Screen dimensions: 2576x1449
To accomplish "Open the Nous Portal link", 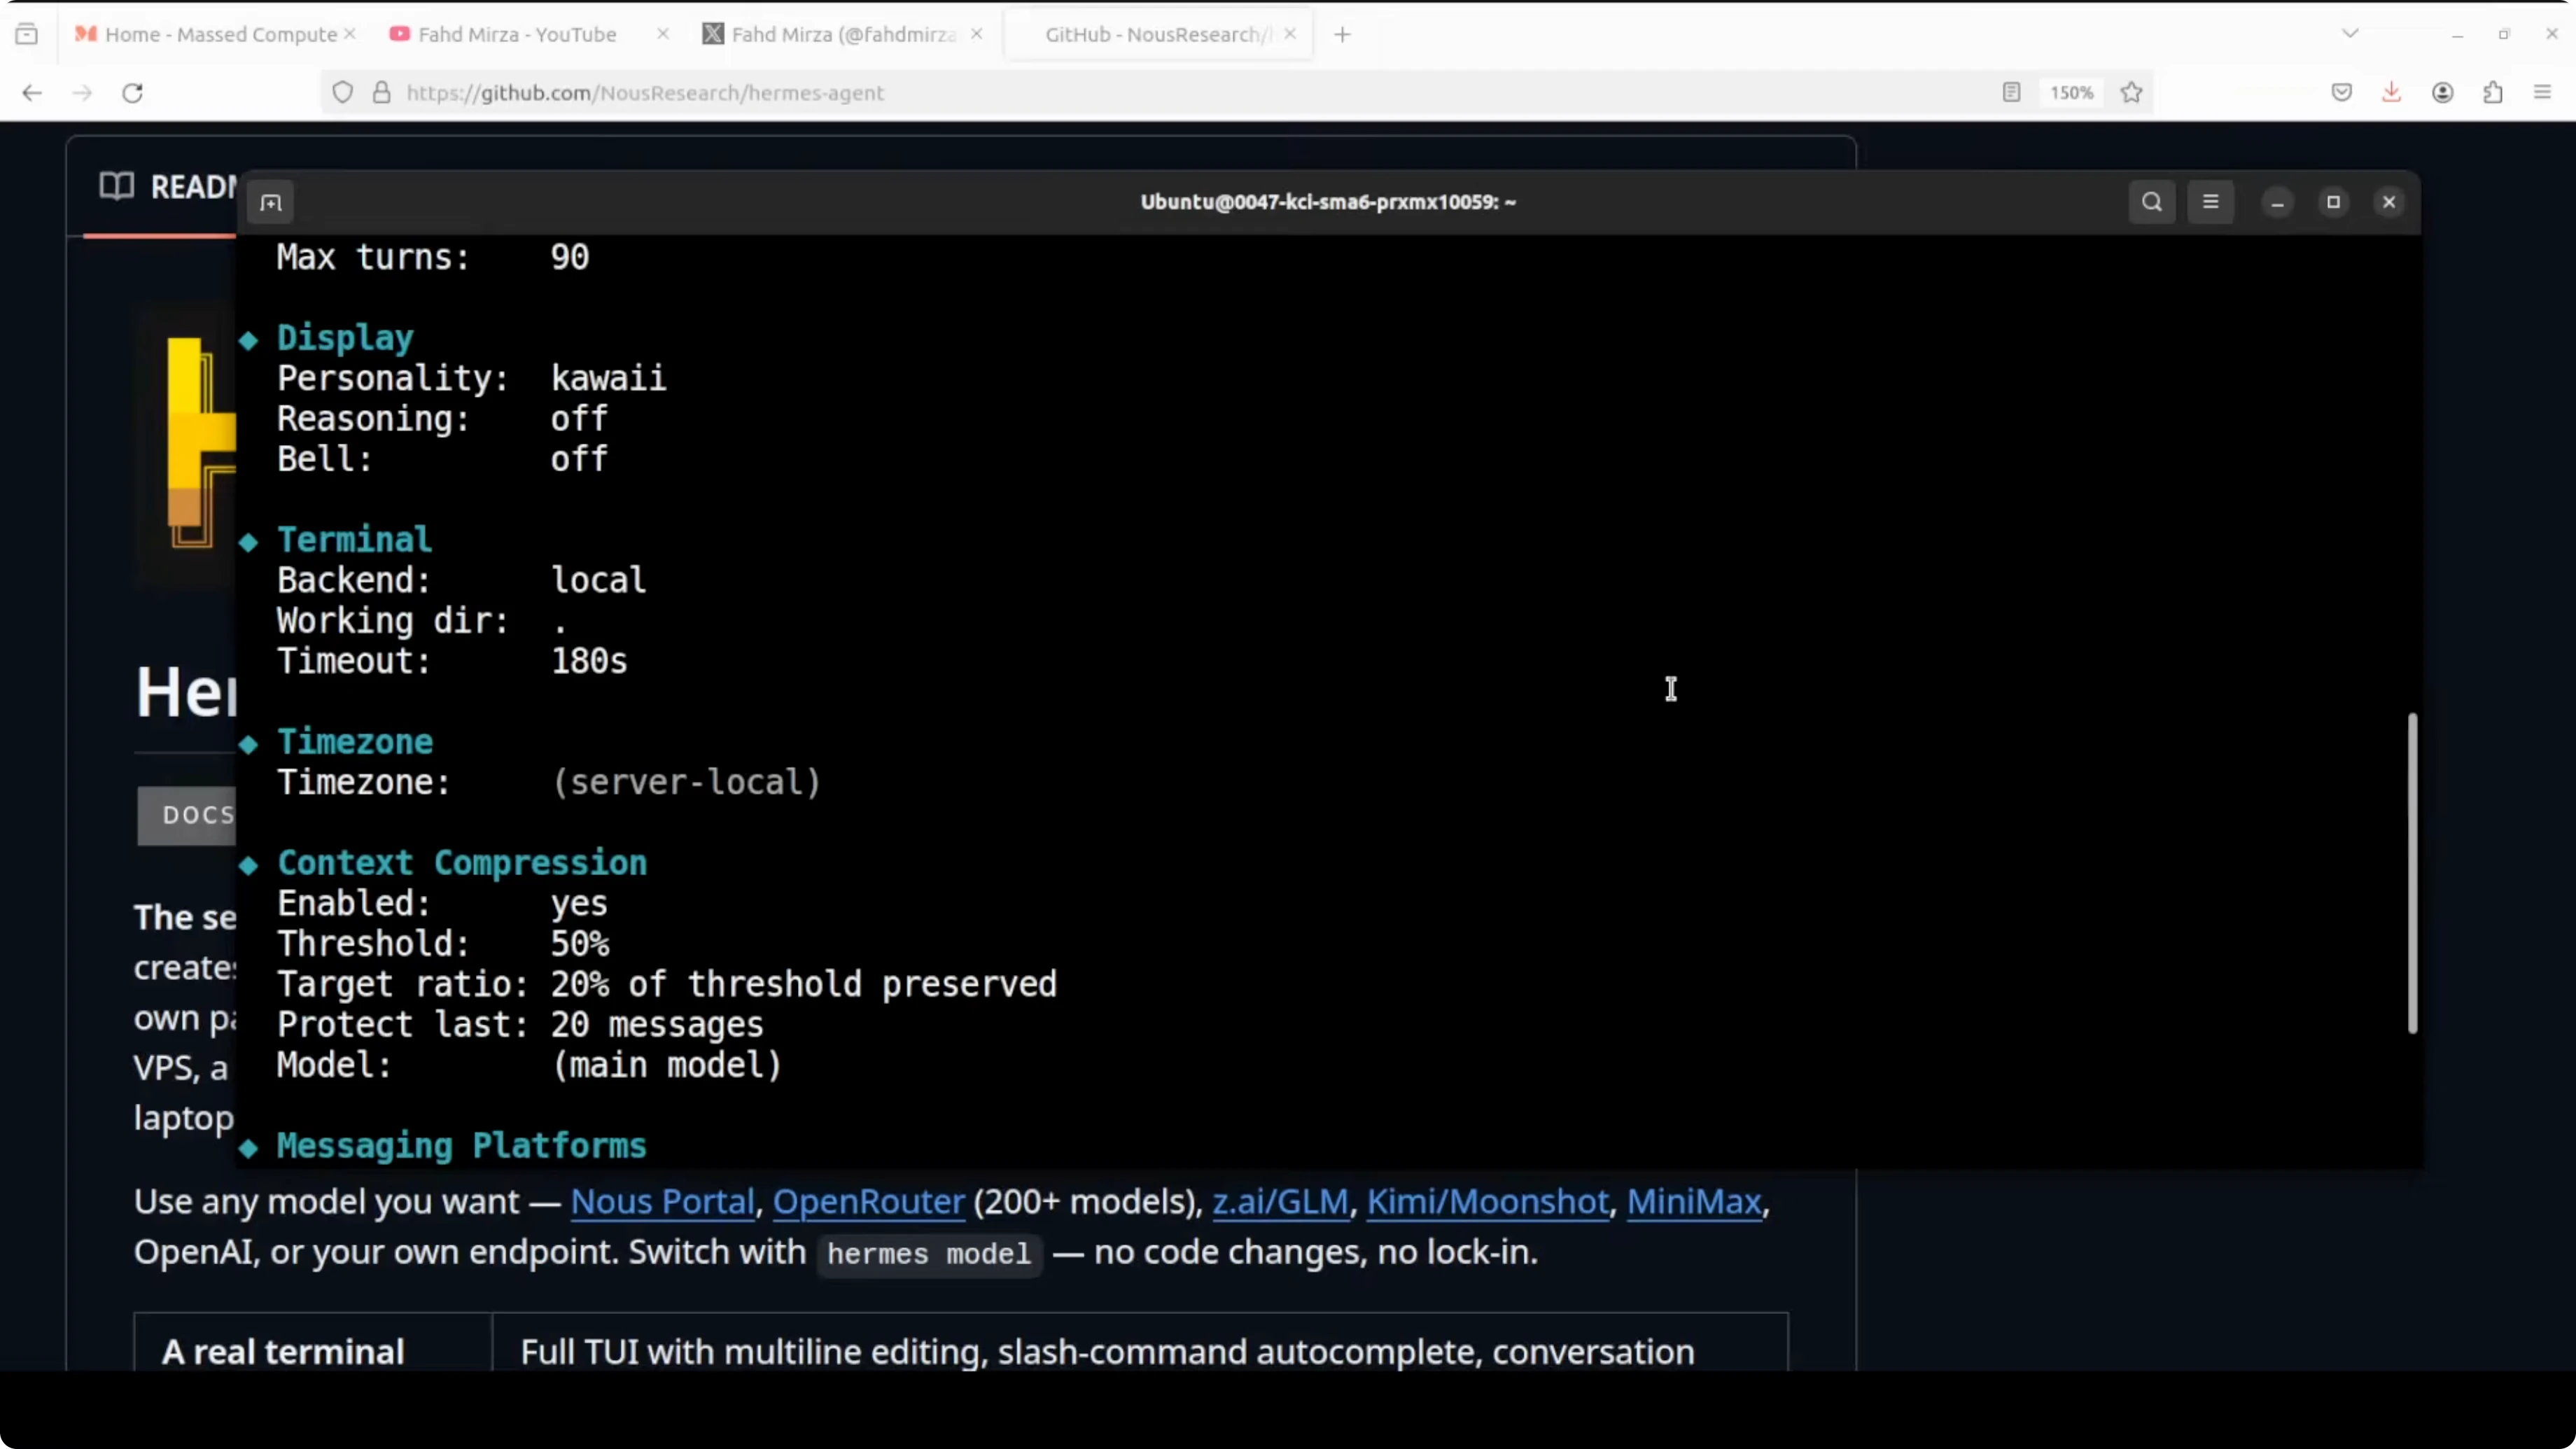I will click(x=662, y=1201).
